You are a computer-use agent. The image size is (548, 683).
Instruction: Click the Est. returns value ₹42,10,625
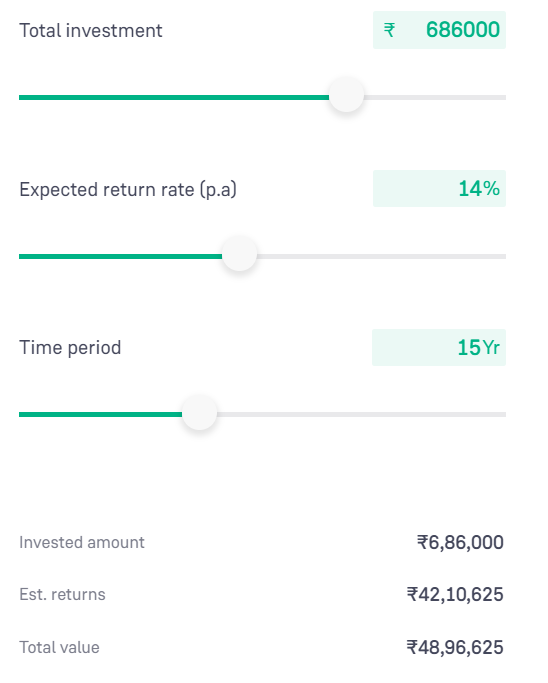pos(455,595)
